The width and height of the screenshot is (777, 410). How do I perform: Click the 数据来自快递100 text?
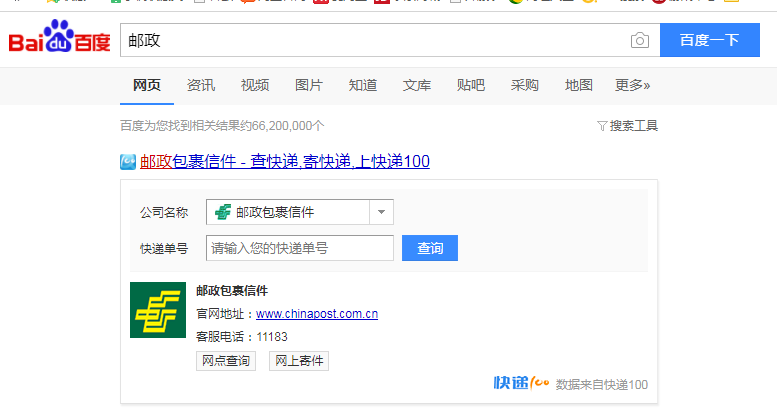pos(602,385)
